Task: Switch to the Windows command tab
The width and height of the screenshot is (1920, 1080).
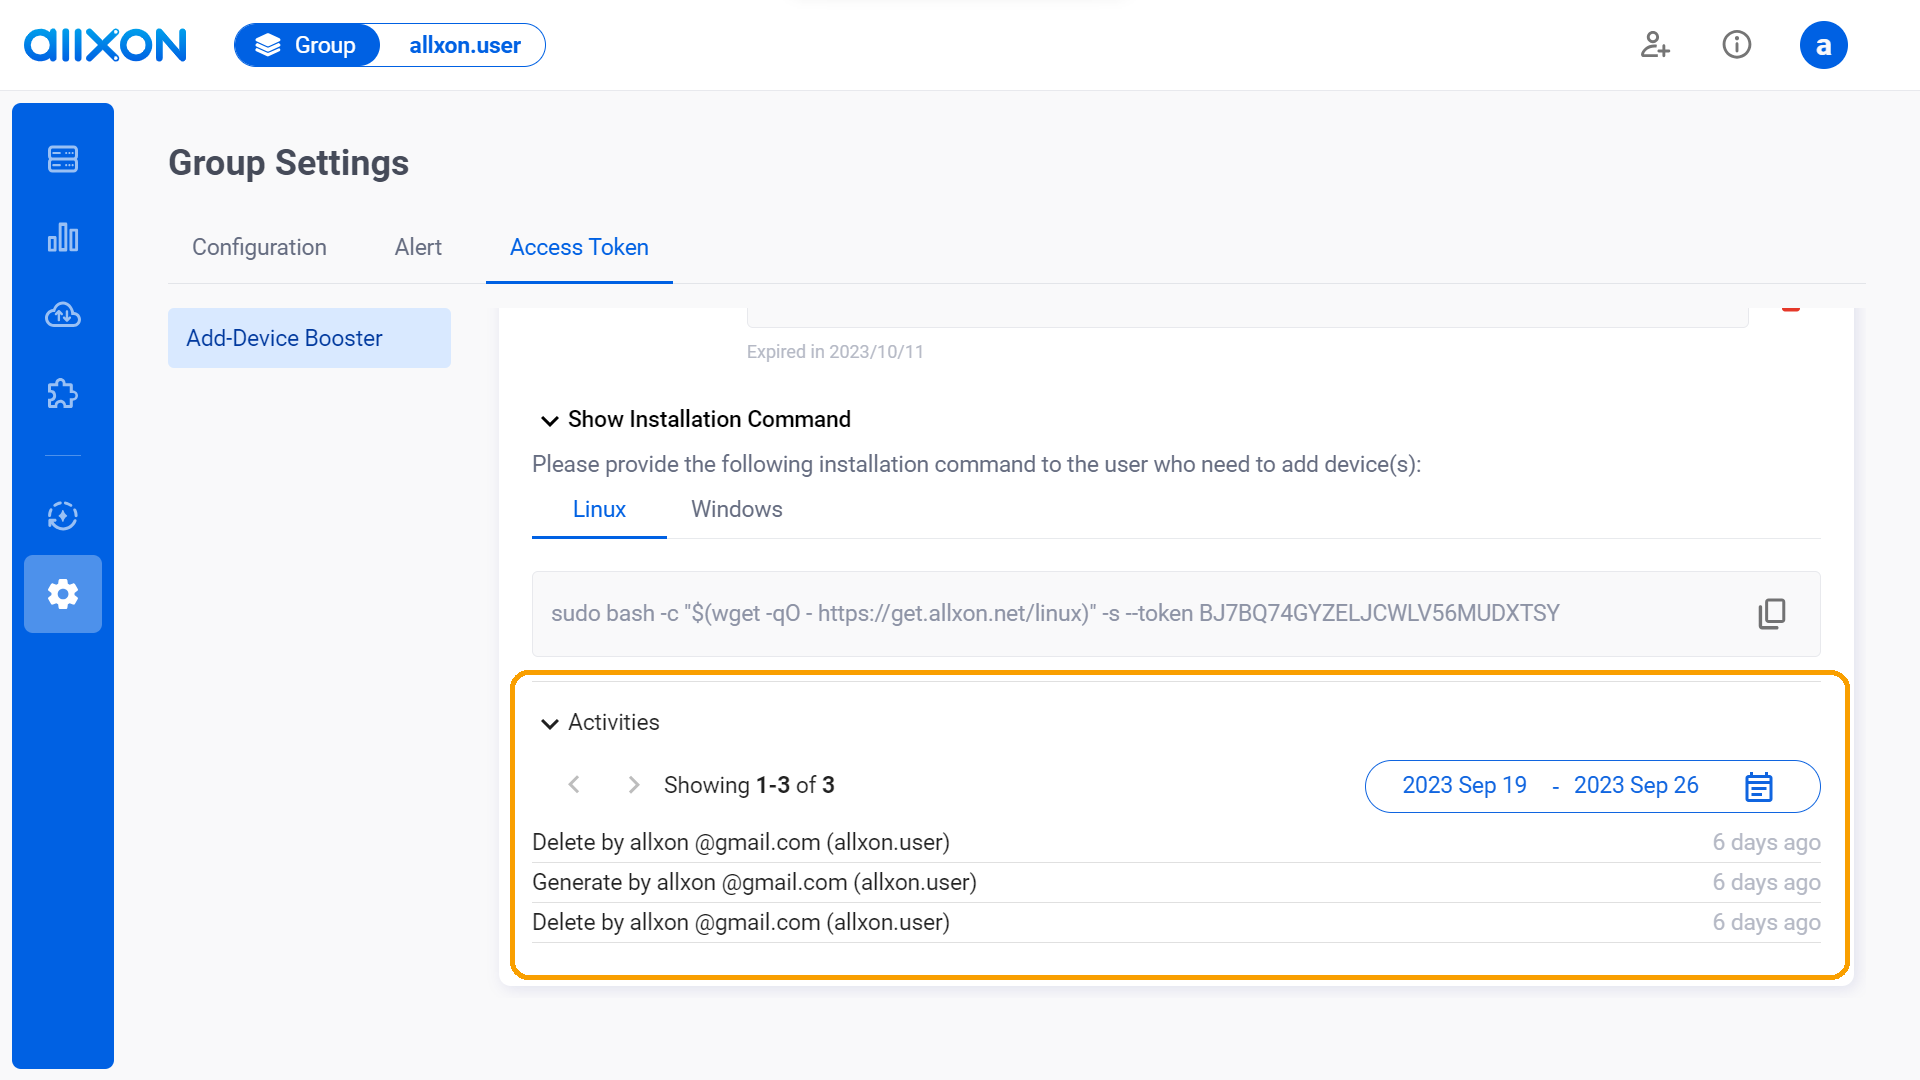Action: click(737, 509)
